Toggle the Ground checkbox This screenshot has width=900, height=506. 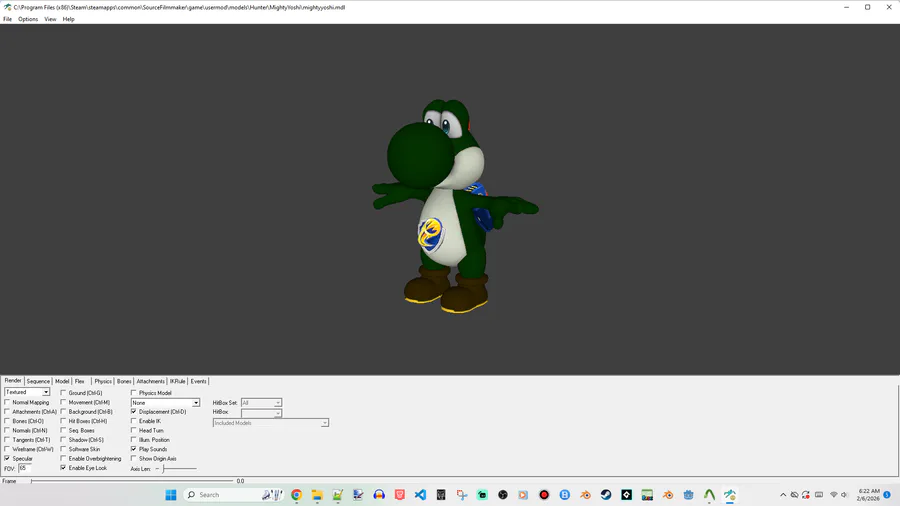64,393
